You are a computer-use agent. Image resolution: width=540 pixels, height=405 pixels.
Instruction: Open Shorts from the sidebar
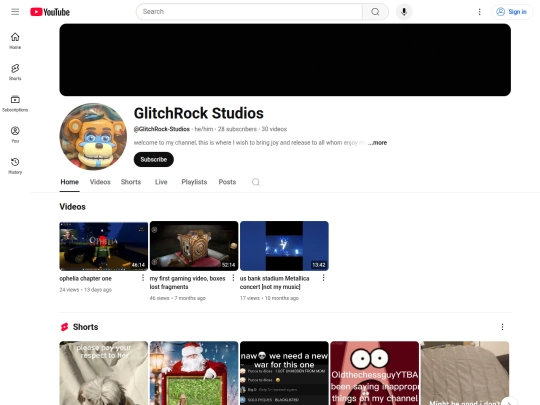15,72
